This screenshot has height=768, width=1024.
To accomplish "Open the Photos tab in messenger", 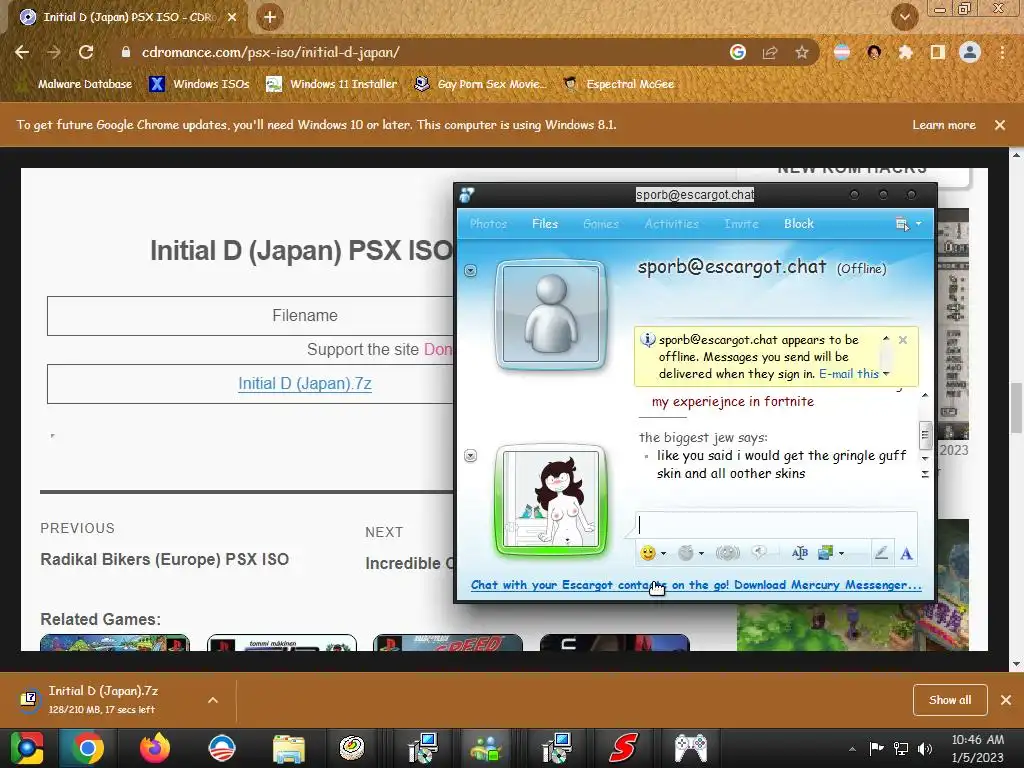I will tap(488, 223).
